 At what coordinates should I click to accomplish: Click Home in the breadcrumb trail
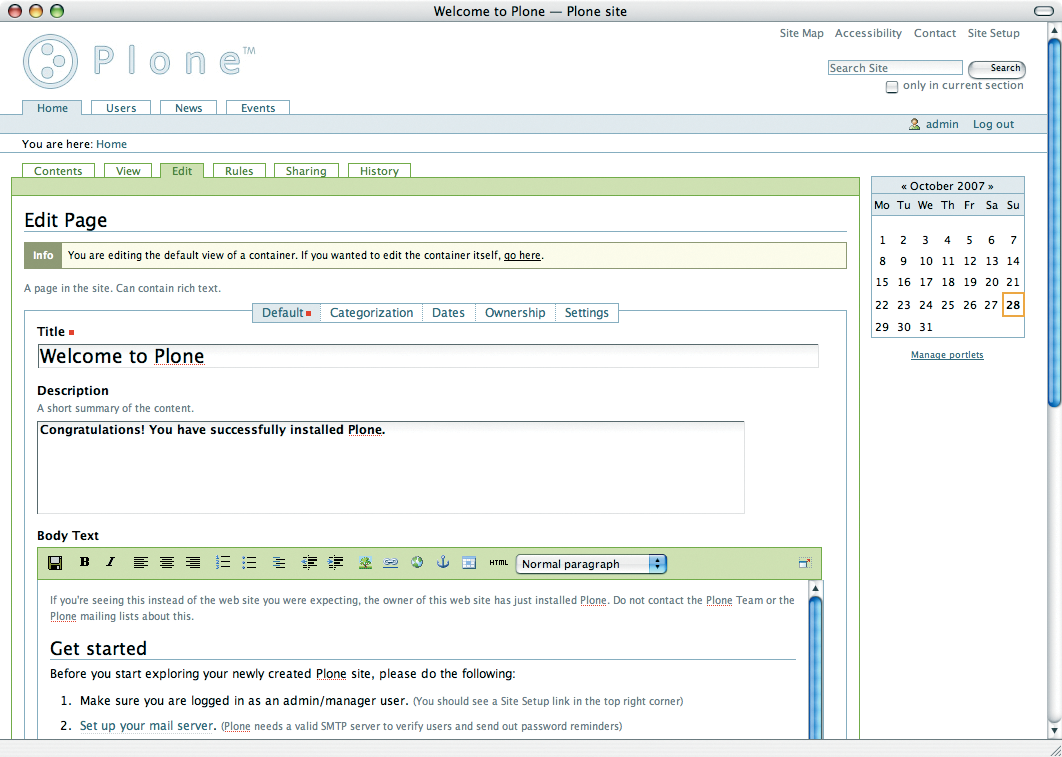coord(111,144)
